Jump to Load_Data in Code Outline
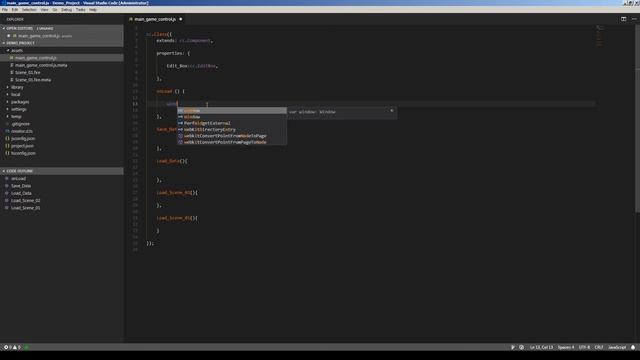This screenshot has width=640, height=360. click(x=62, y=193)
